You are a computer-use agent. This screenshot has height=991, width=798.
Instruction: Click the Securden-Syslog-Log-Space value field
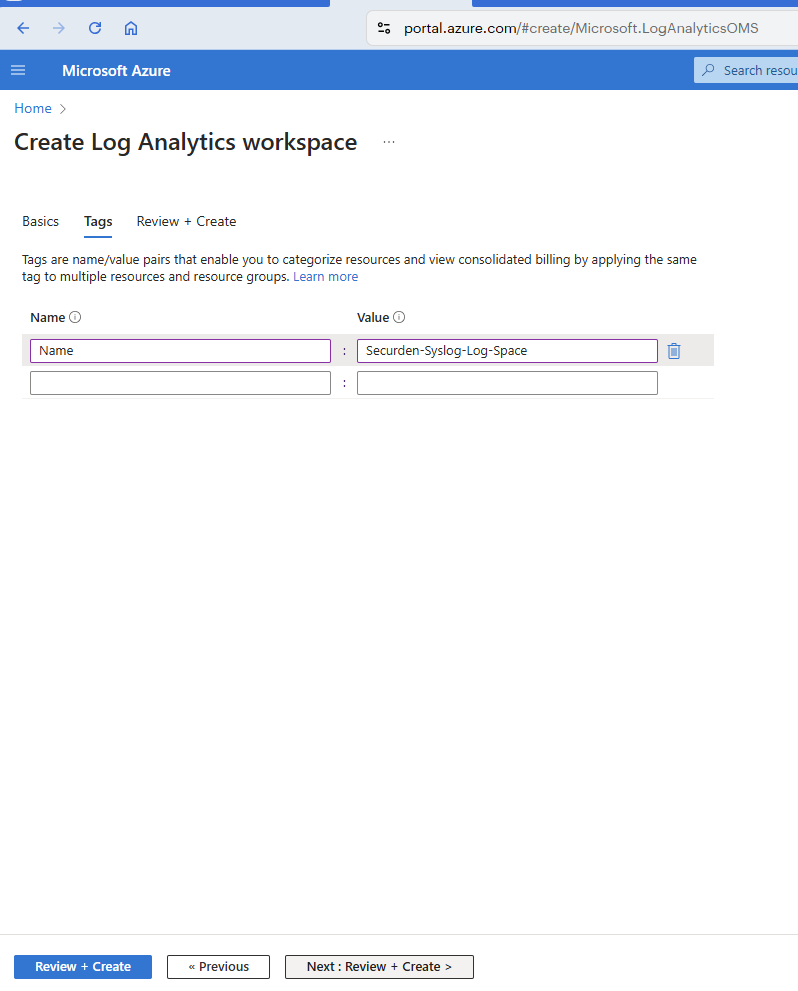click(507, 351)
